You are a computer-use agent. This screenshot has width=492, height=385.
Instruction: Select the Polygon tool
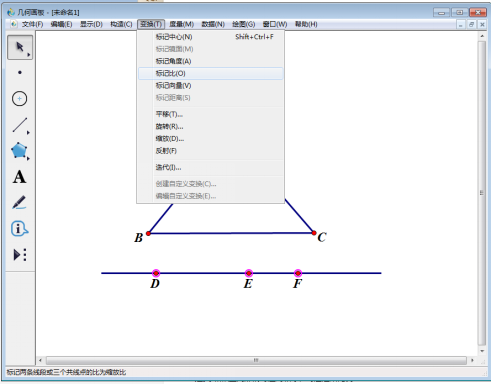(x=19, y=151)
